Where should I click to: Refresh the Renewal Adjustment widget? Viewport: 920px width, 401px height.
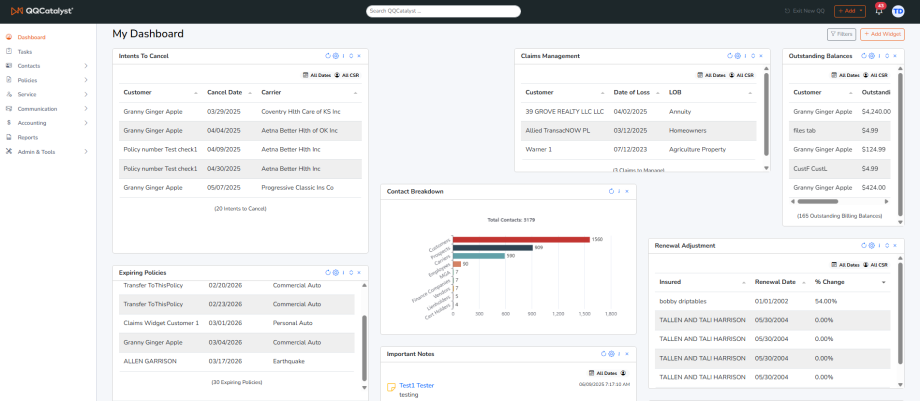pyautogui.click(x=864, y=245)
